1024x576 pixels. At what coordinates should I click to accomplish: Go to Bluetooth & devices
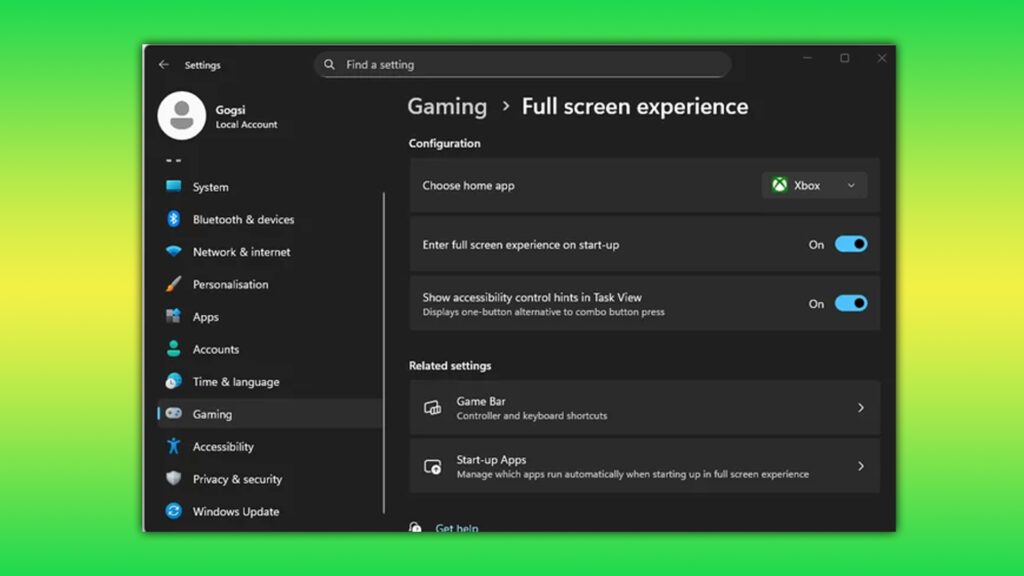pos(269,219)
